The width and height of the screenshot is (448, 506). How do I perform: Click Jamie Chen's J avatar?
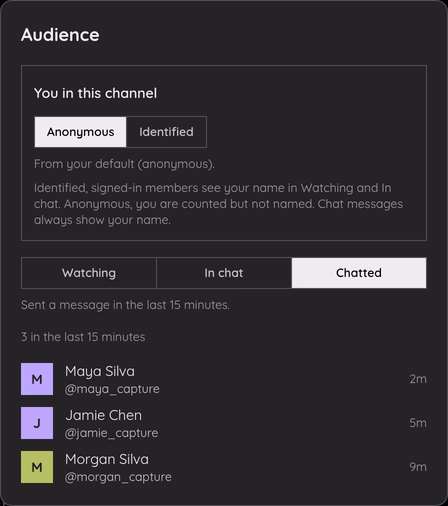pyautogui.click(x=37, y=423)
